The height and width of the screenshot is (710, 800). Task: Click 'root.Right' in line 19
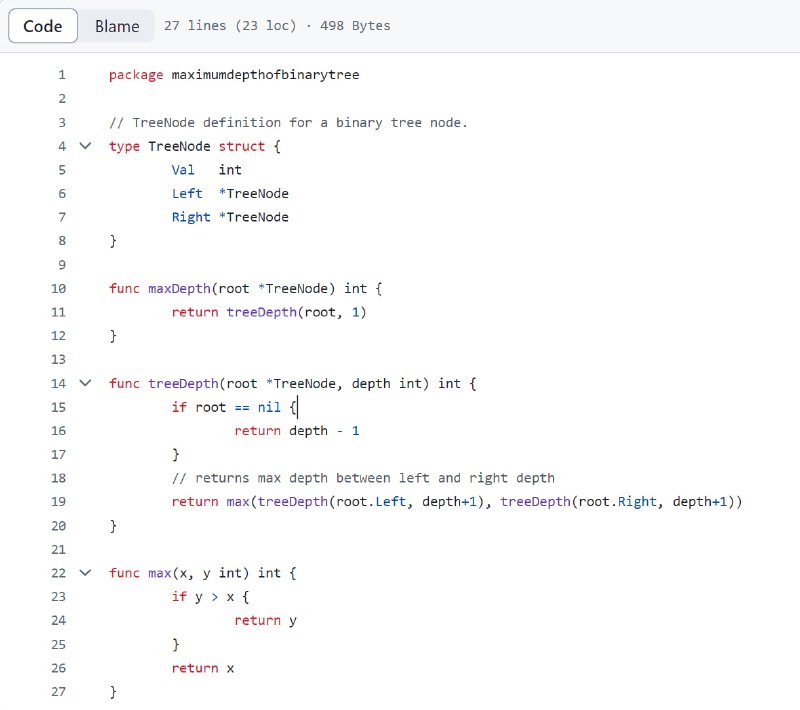[x=617, y=502]
